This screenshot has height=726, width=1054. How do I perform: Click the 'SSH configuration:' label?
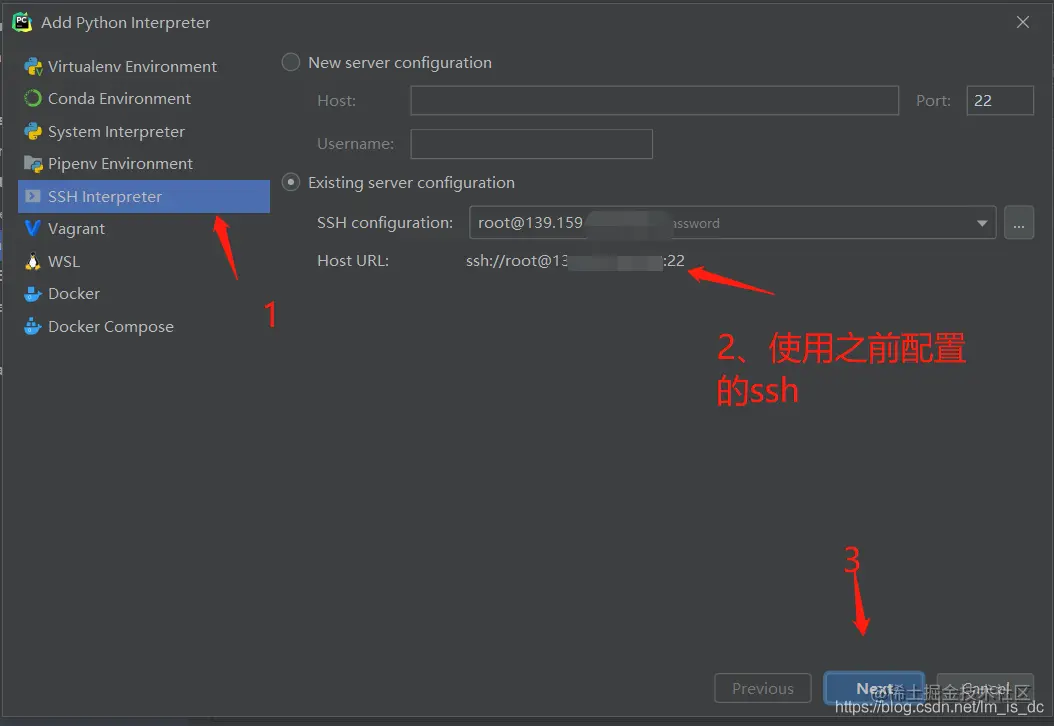point(385,223)
